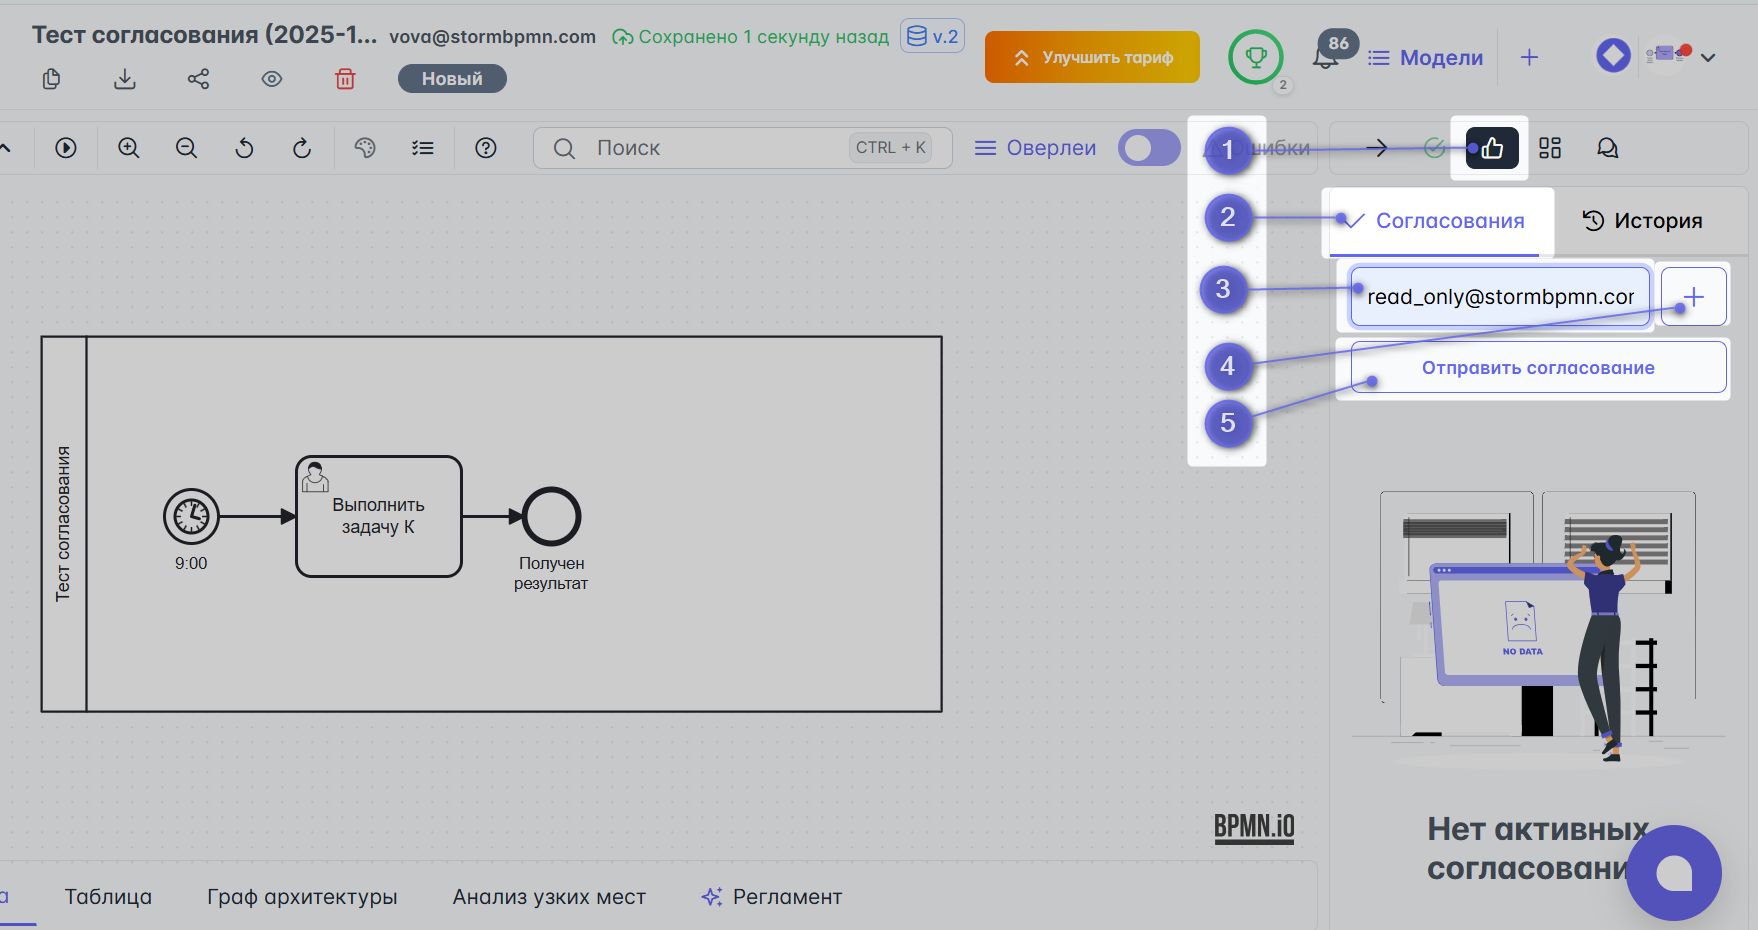The height and width of the screenshot is (930, 1758).
Task: Open the color palette icon
Action: point(365,148)
